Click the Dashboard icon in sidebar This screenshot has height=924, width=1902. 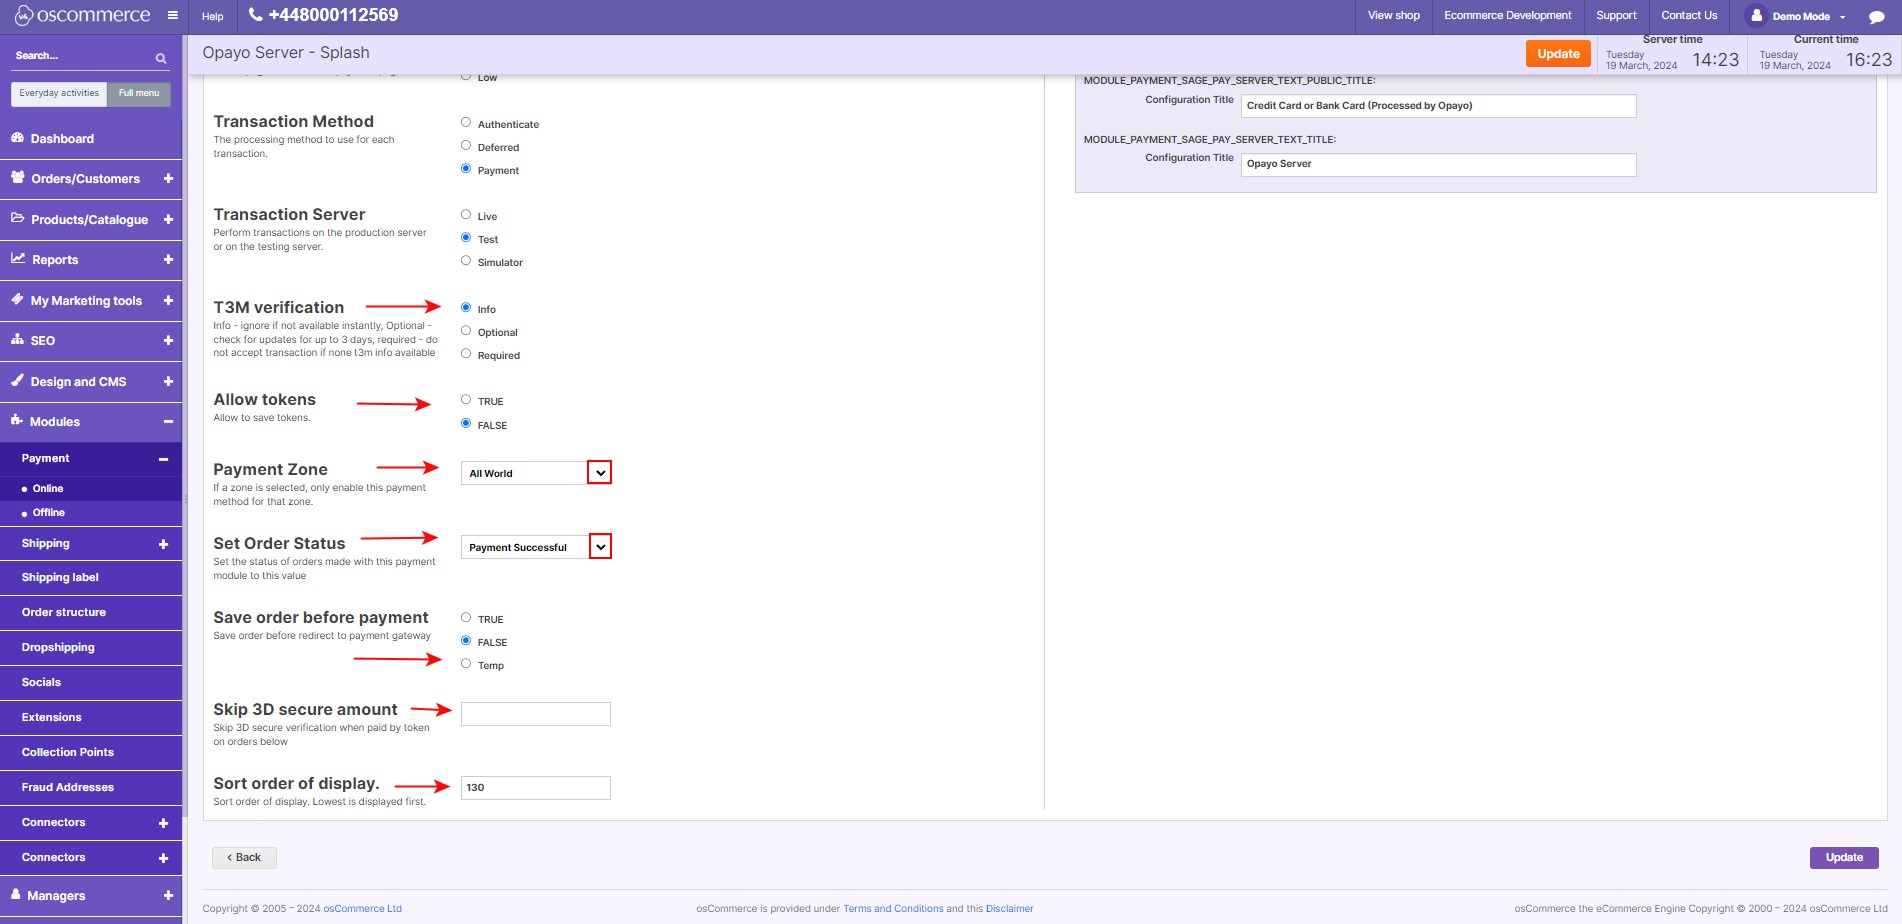pyautogui.click(x=17, y=138)
